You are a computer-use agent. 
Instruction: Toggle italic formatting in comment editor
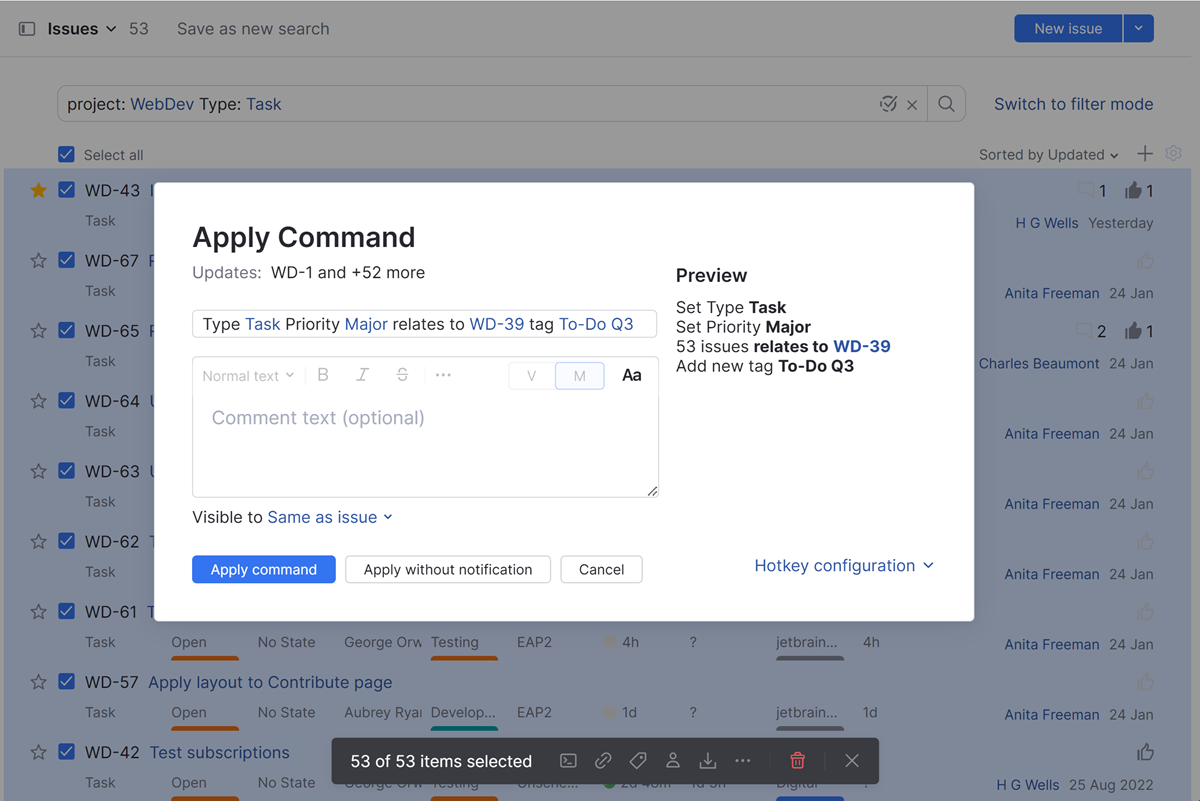click(x=362, y=374)
